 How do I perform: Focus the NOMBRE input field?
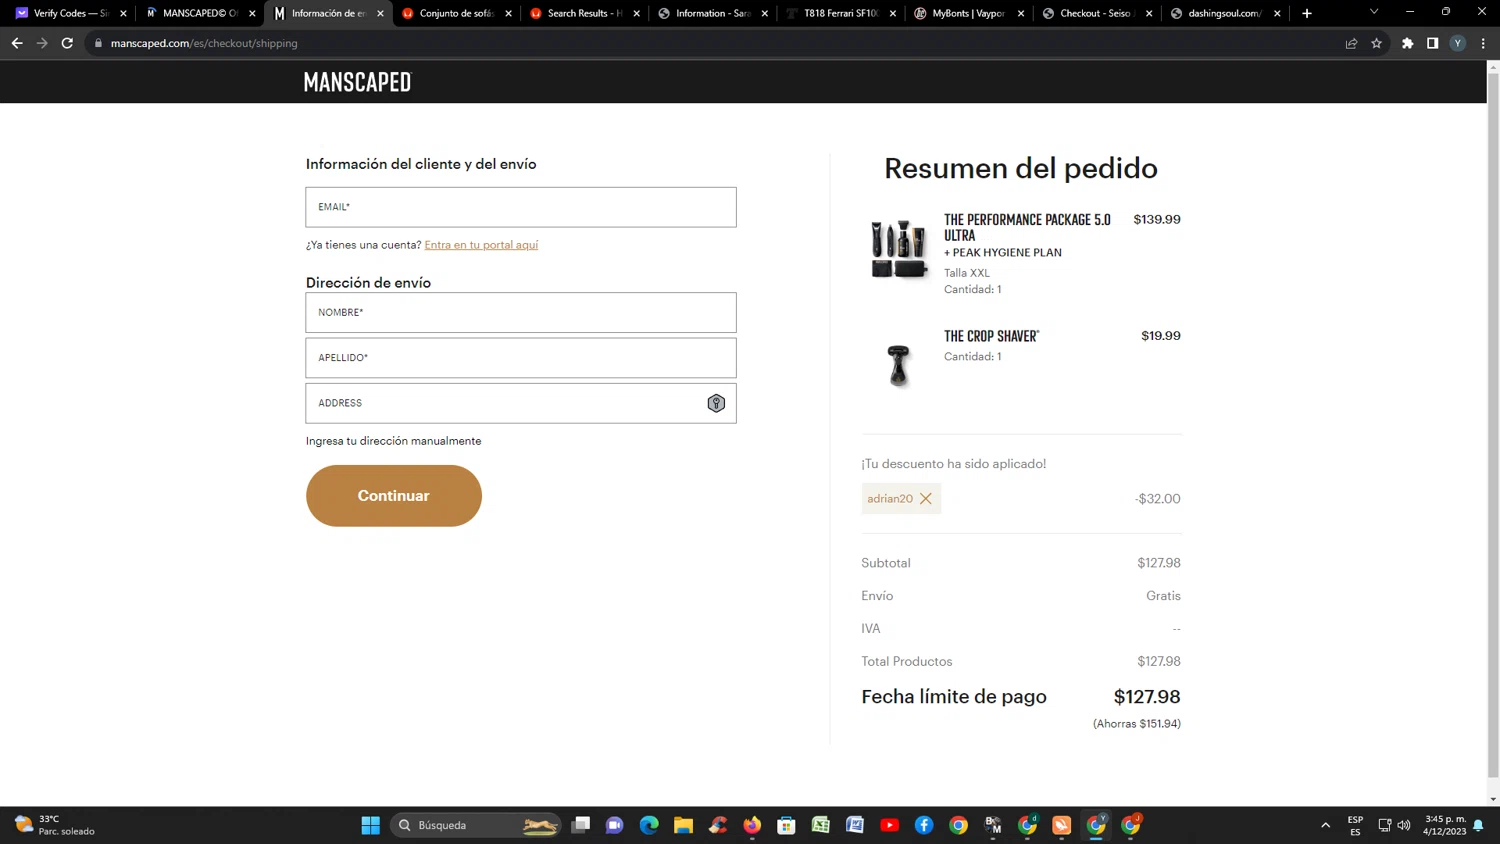coord(521,313)
